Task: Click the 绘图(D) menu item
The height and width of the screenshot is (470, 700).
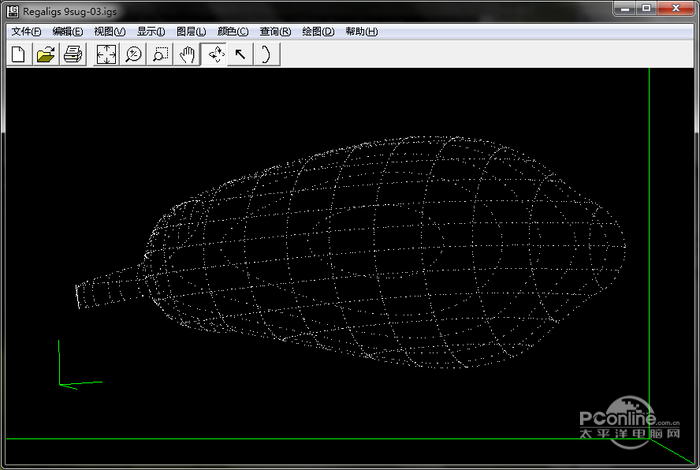Action: (x=318, y=31)
